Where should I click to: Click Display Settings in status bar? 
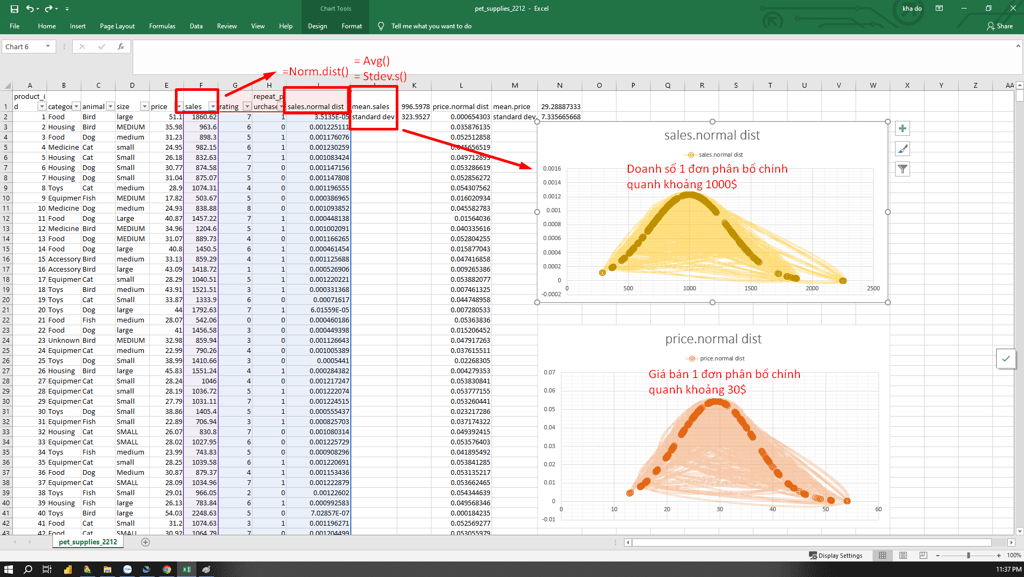click(x=836, y=555)
